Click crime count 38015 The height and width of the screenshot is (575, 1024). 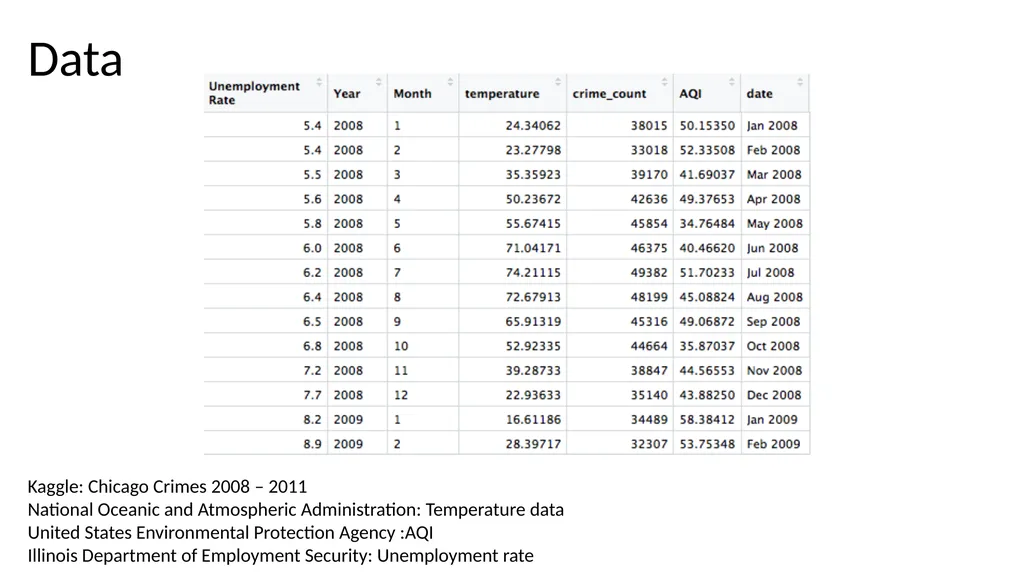(649, 125)
